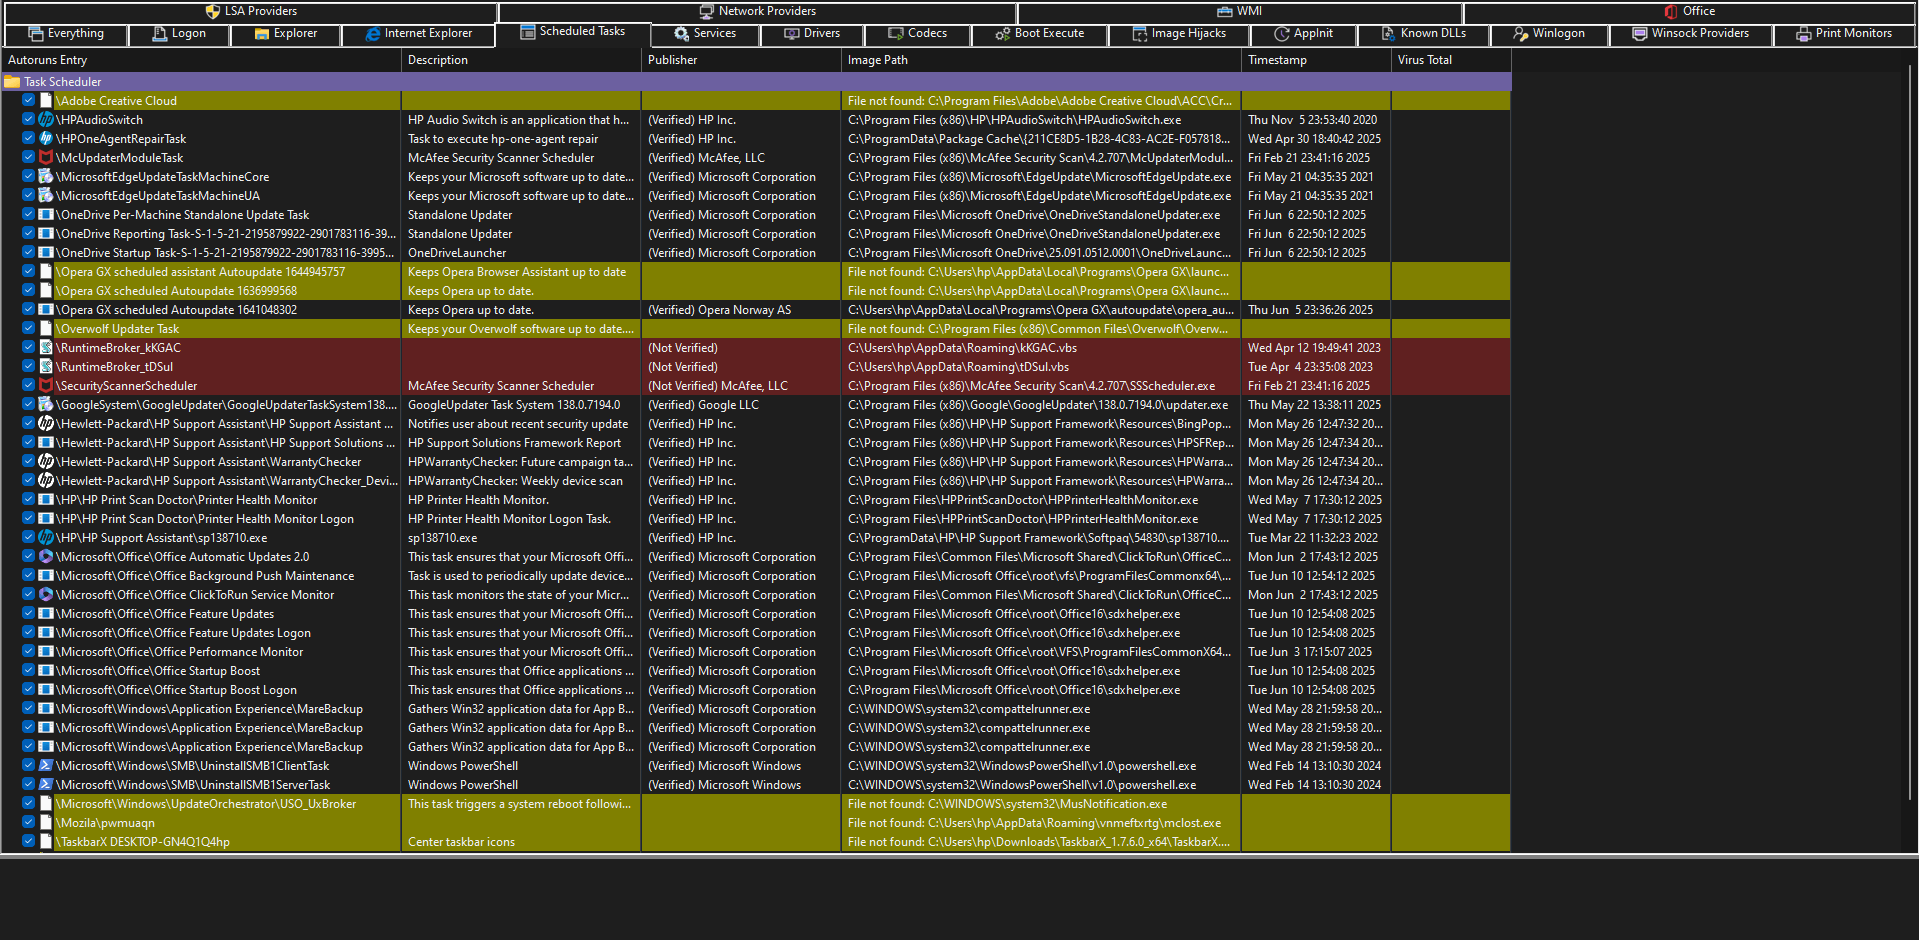Click the icon of Opera GX Autoupdate 1641048302
Viewport: 1919px width, 940px height.
pos(46,310)
